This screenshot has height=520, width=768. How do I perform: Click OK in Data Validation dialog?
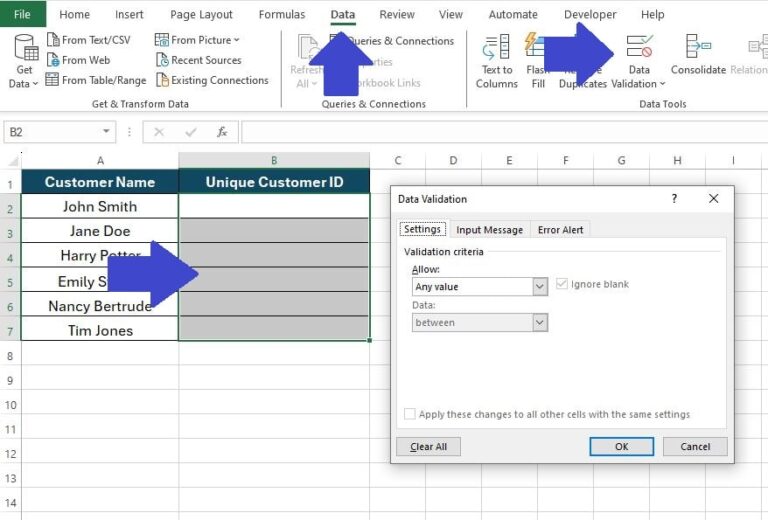pos(621,446)
